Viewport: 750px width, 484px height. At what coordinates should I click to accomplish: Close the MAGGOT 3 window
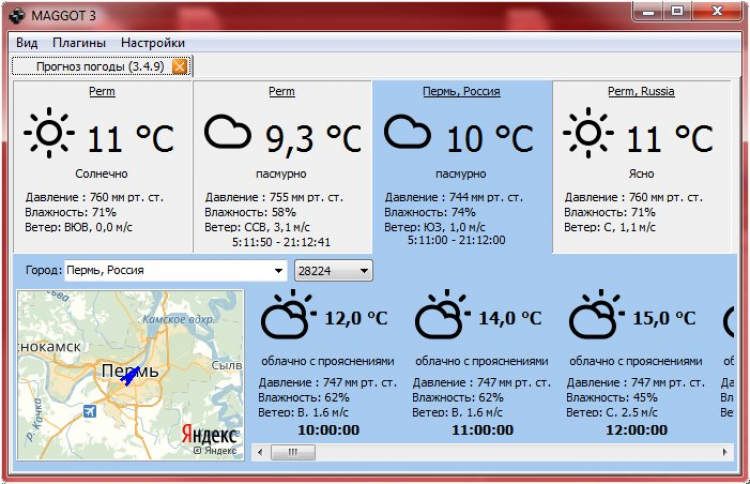716,11
